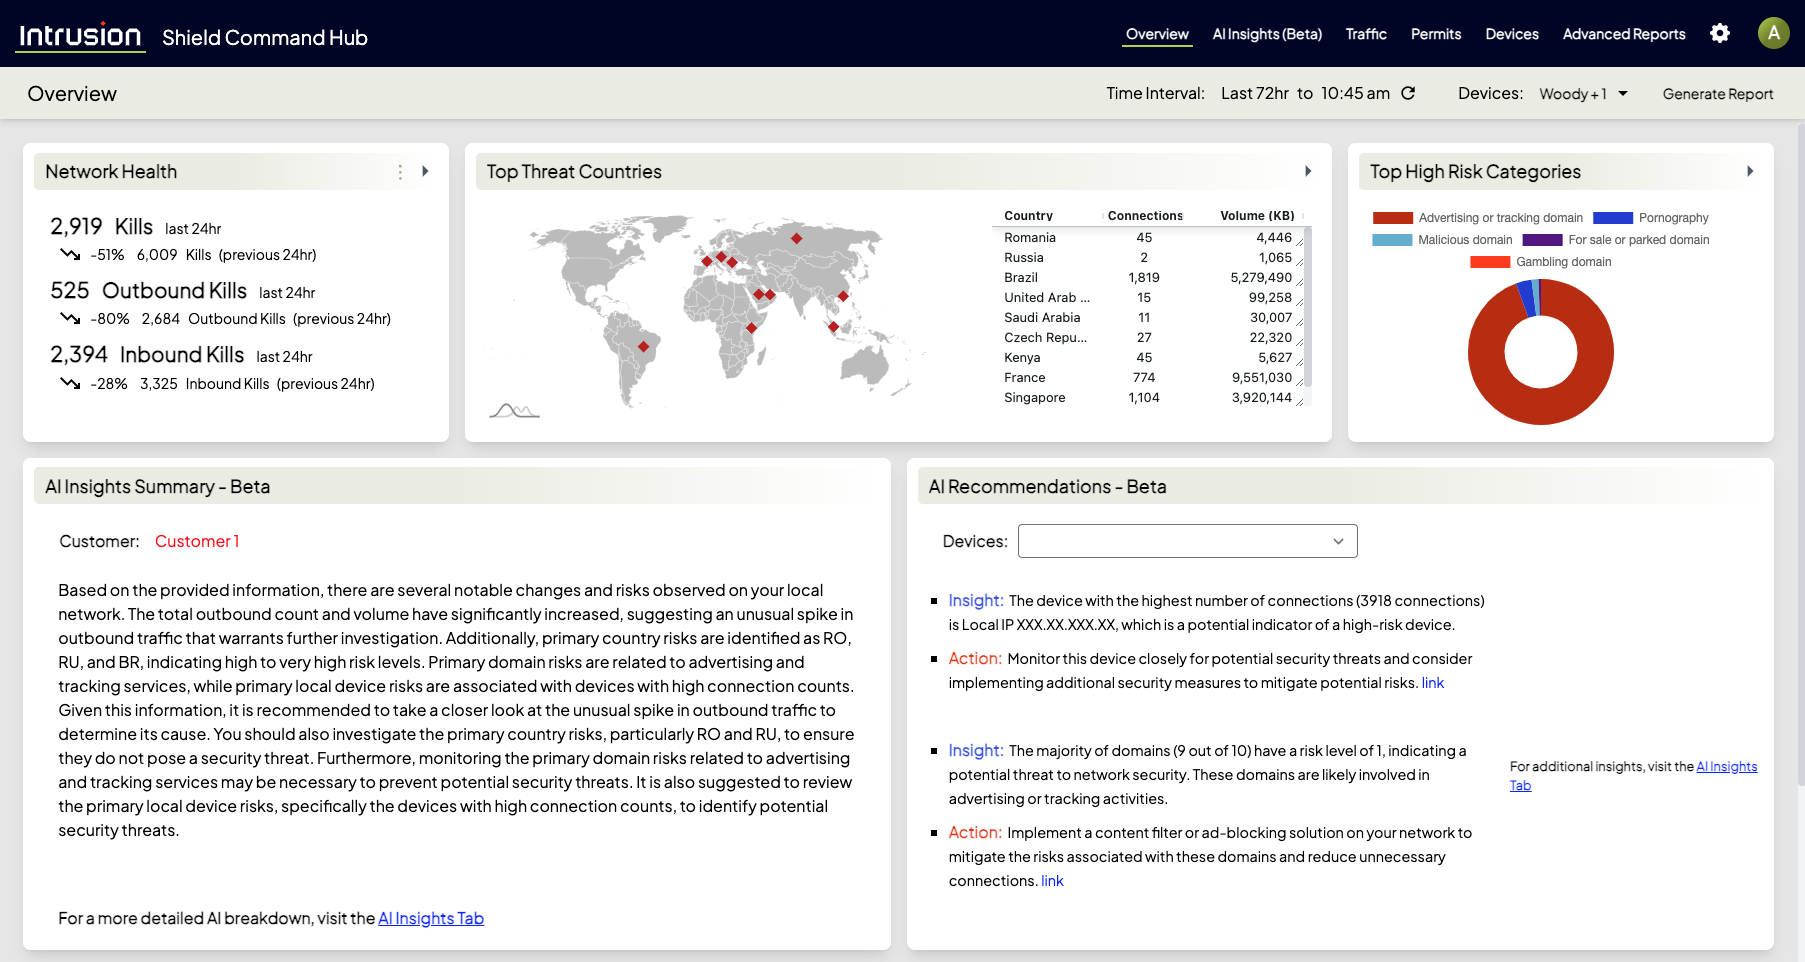Open the account avatar in the top bar
The width and height of the screenshot is (1805, 962).
1773,32
